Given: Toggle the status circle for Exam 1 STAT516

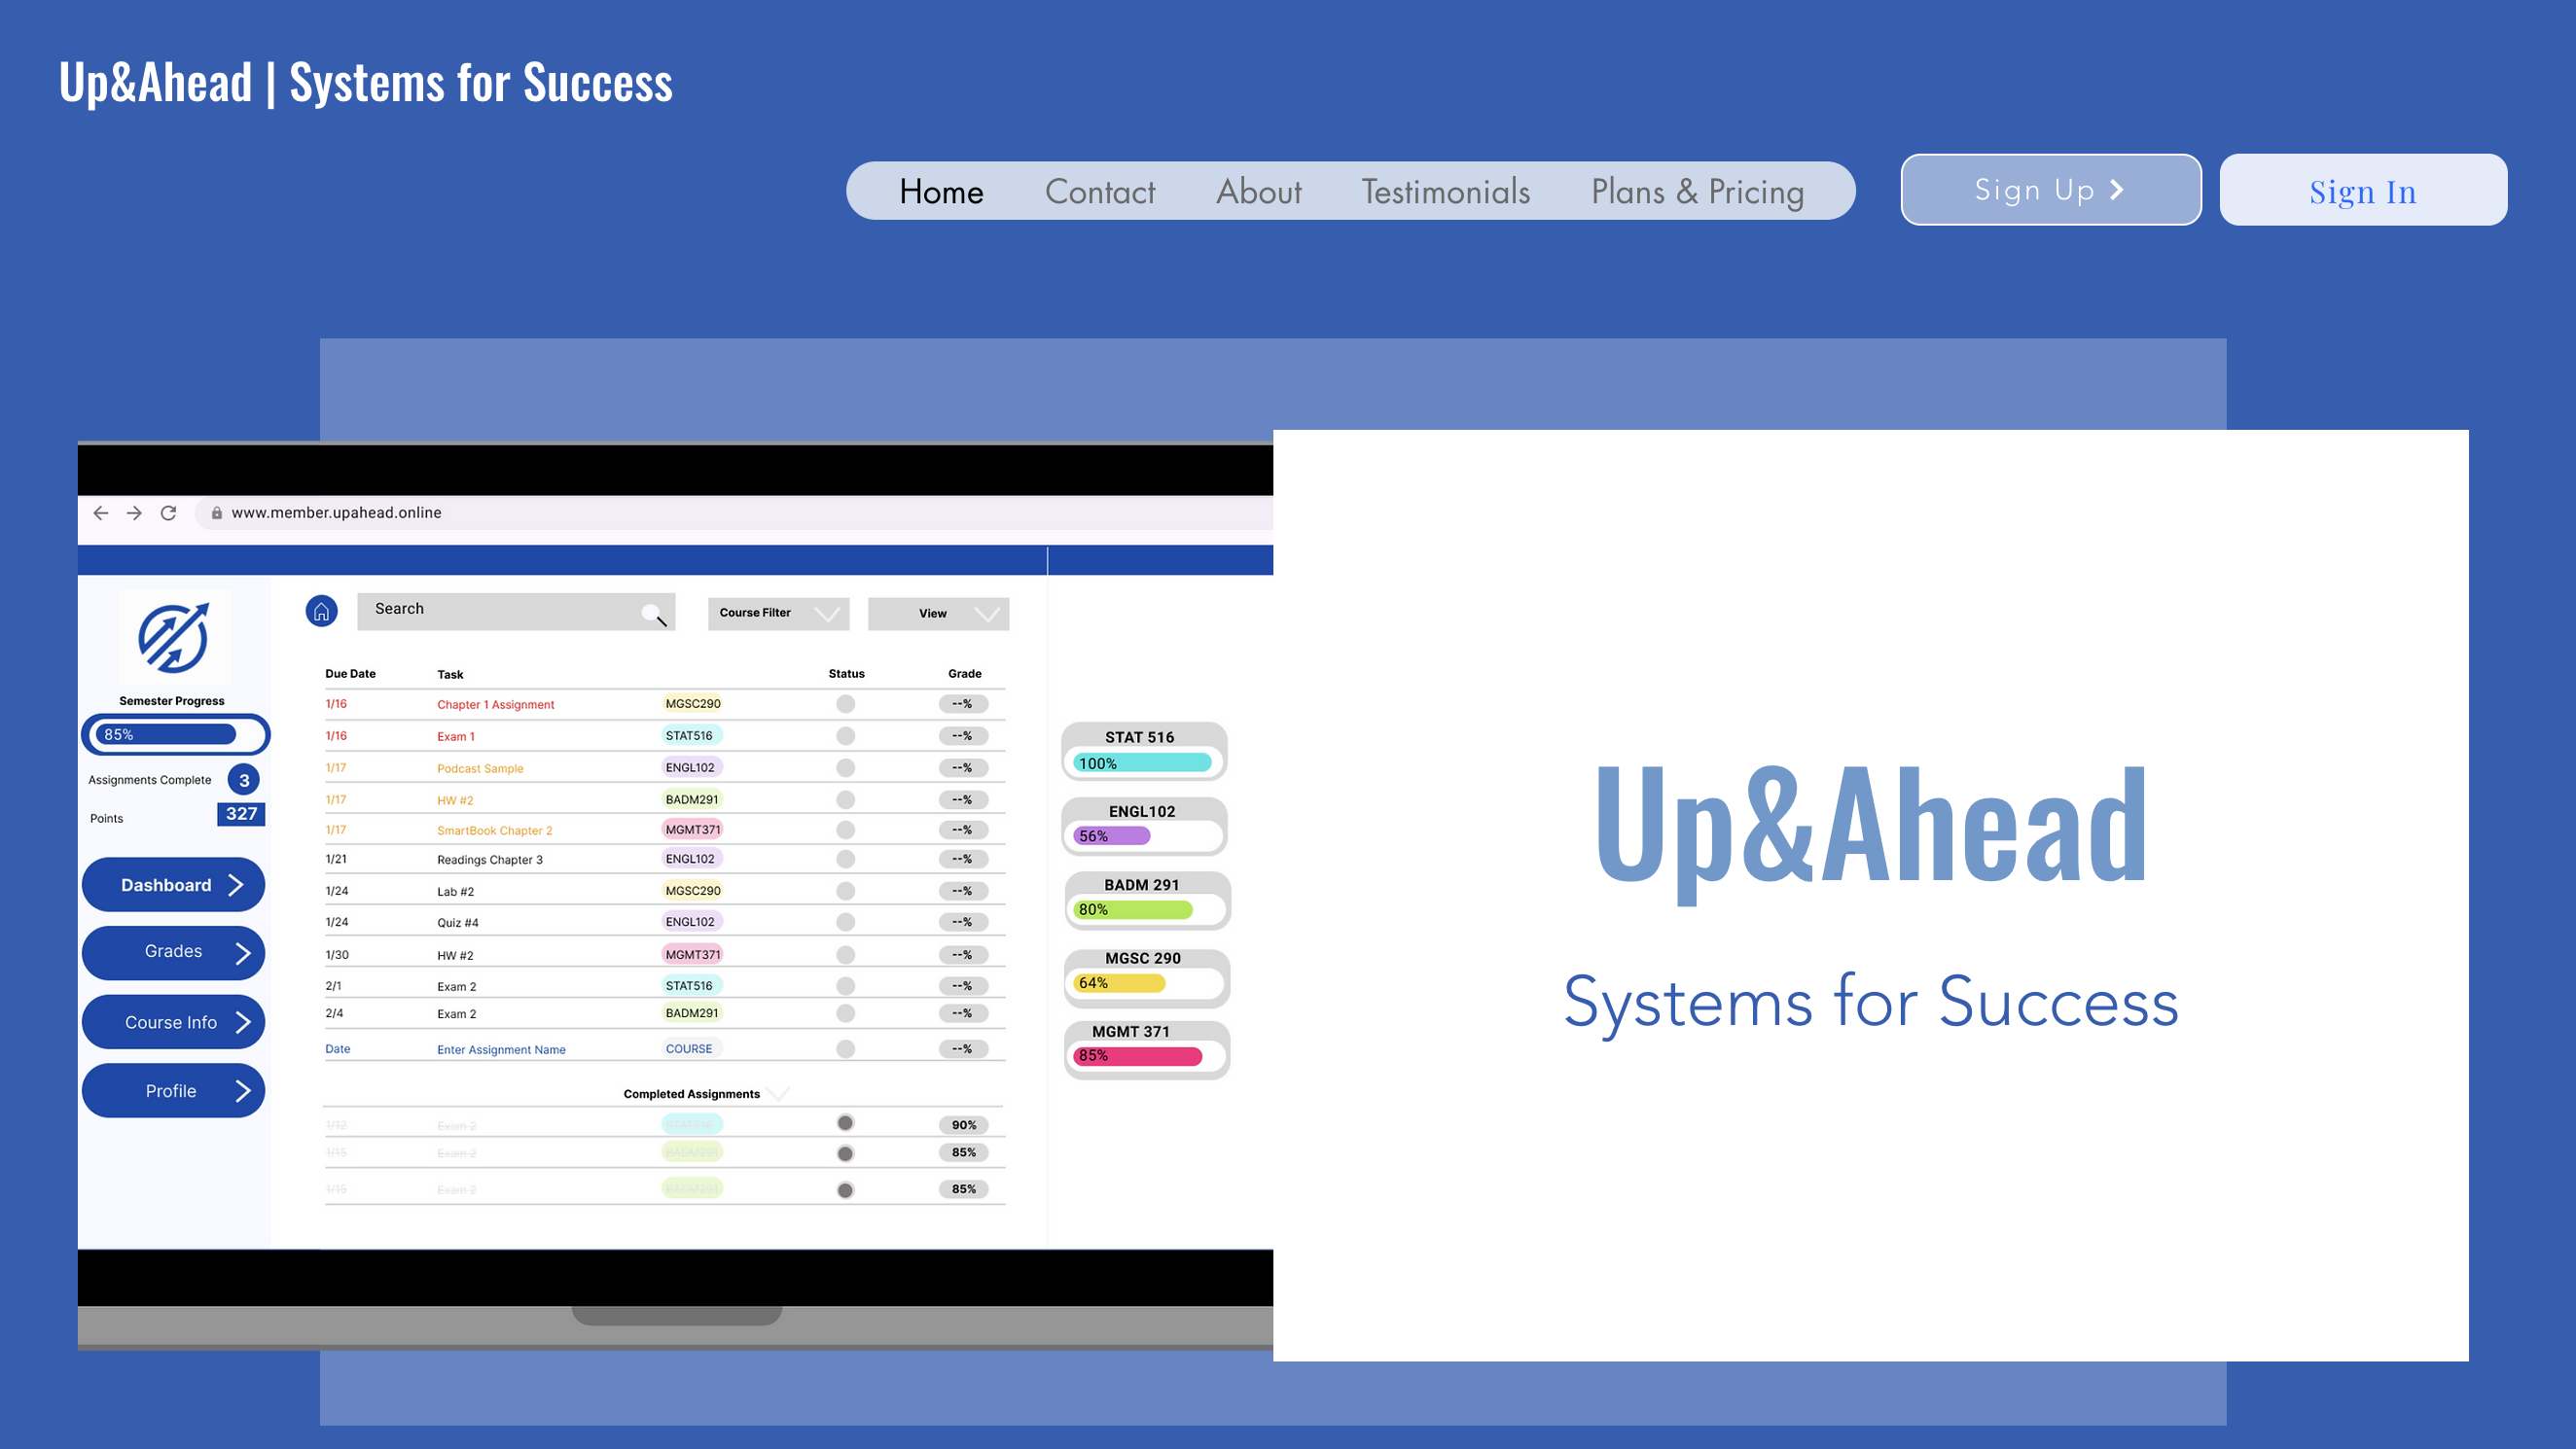Looking at the screenshot, I should coord(845,736).
